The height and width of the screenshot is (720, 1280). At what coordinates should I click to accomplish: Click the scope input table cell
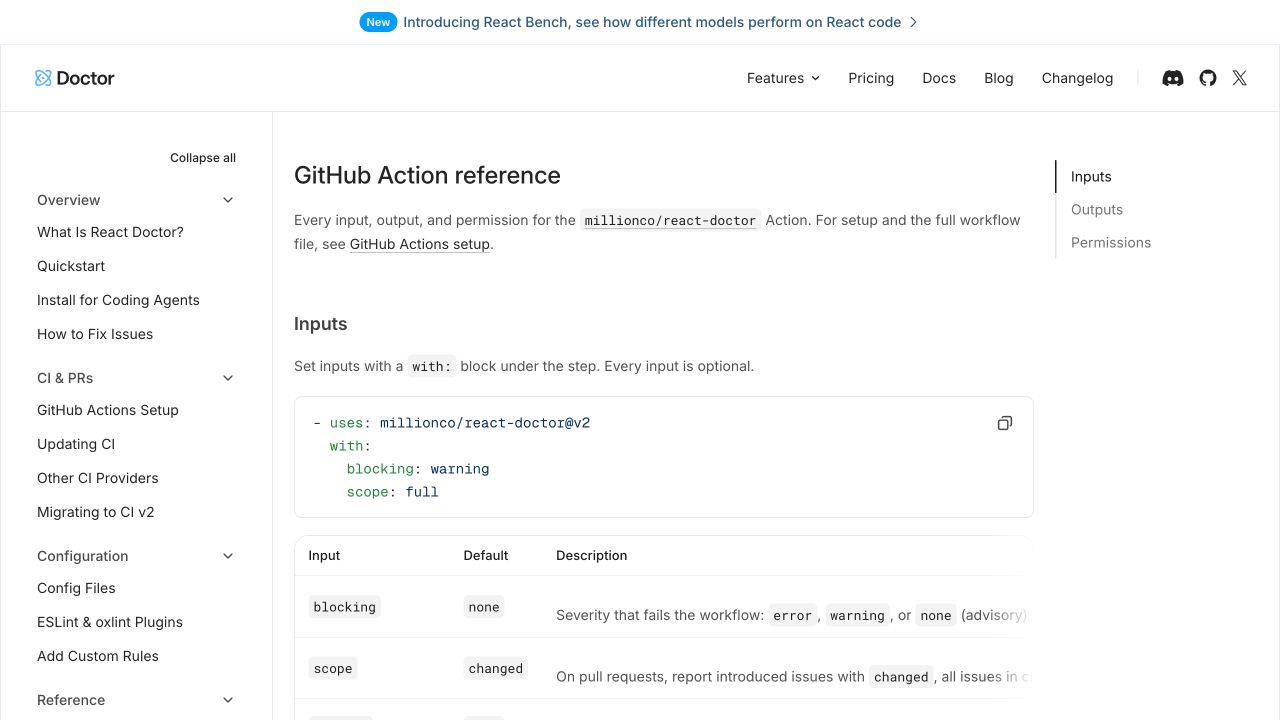click(x=333, y=669)
